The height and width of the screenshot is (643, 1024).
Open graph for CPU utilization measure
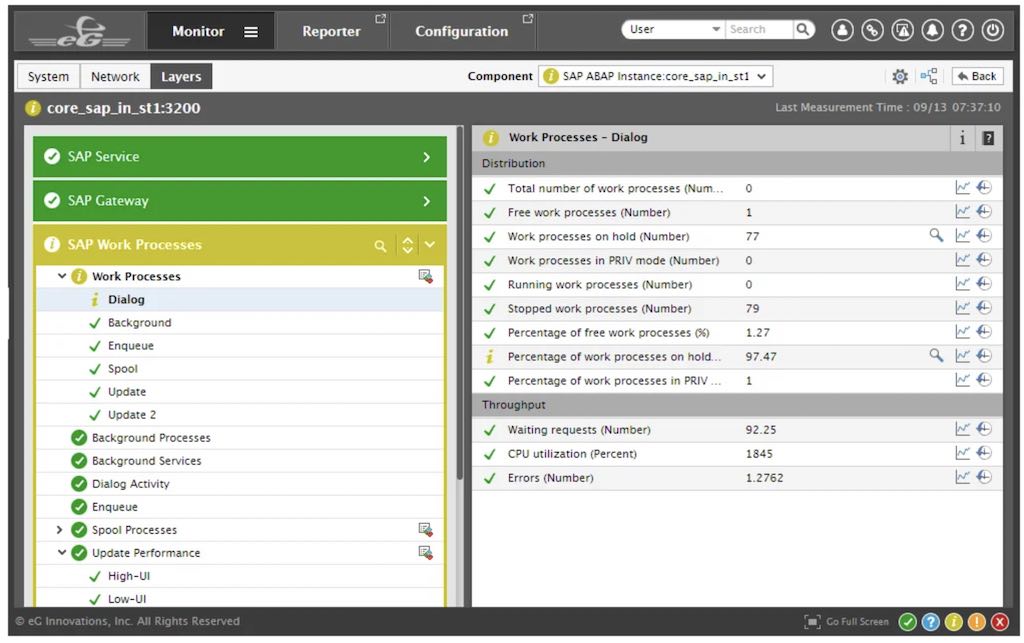point(962,454)
